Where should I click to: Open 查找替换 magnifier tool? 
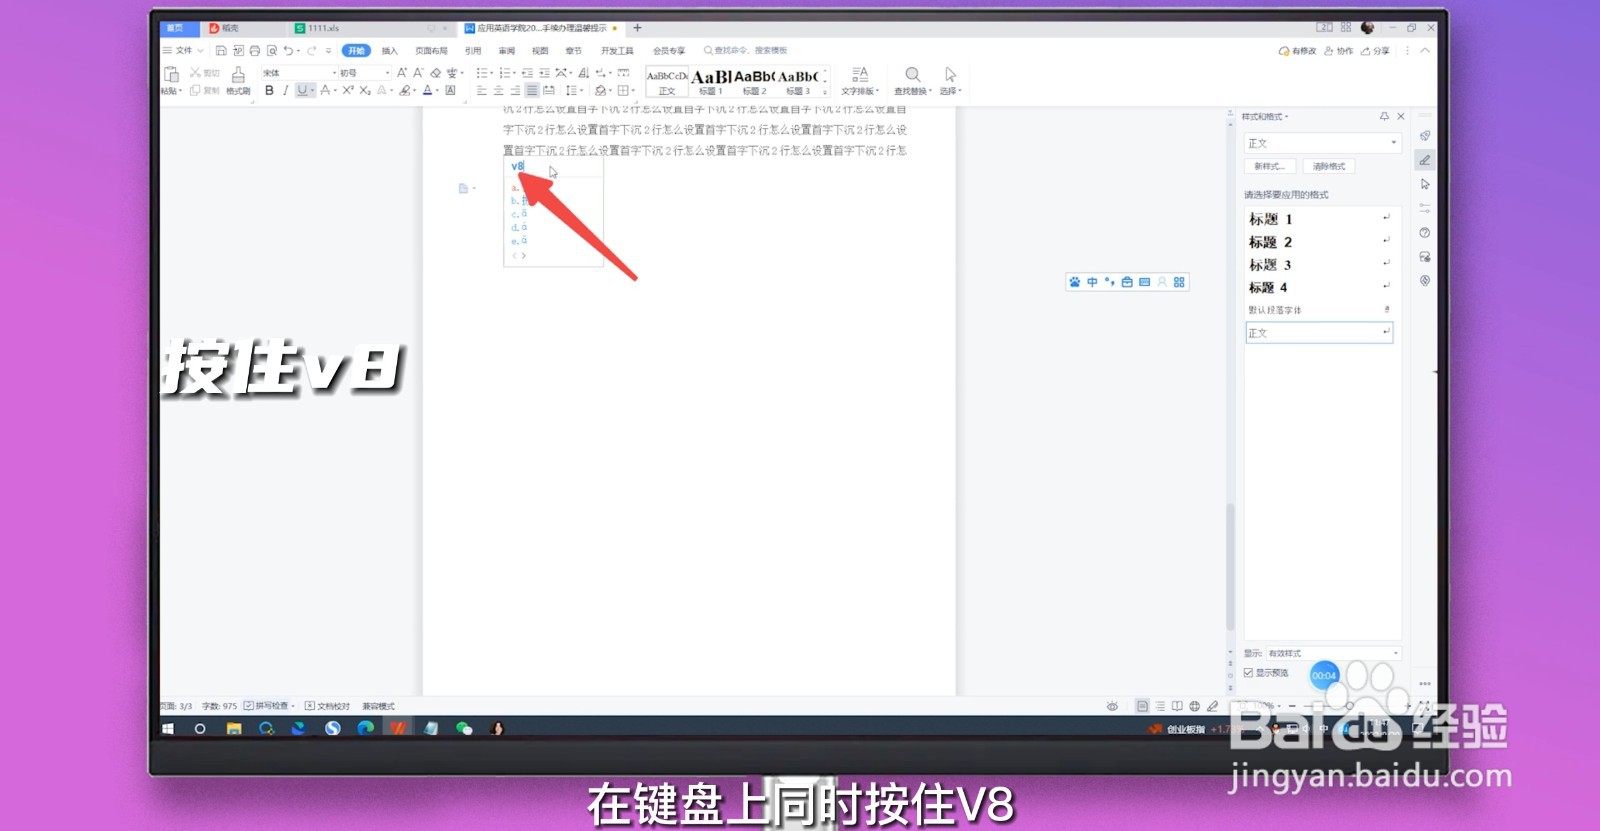(912, 81)
